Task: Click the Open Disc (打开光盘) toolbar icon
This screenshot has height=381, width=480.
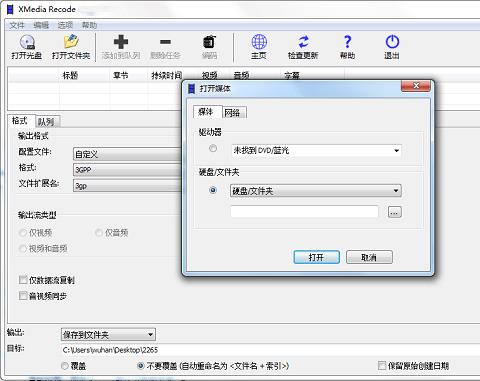Action: [x=27, y=42]
